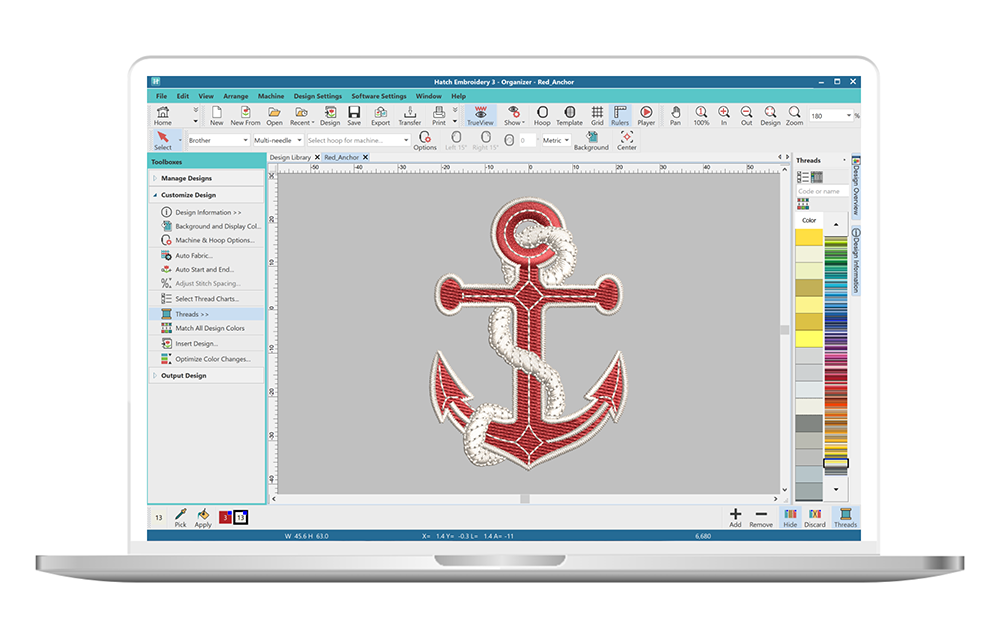The height and width of the screenshot is (638, 1000).
Task: Click Add thread color plus icon
Action: [735, 517]
